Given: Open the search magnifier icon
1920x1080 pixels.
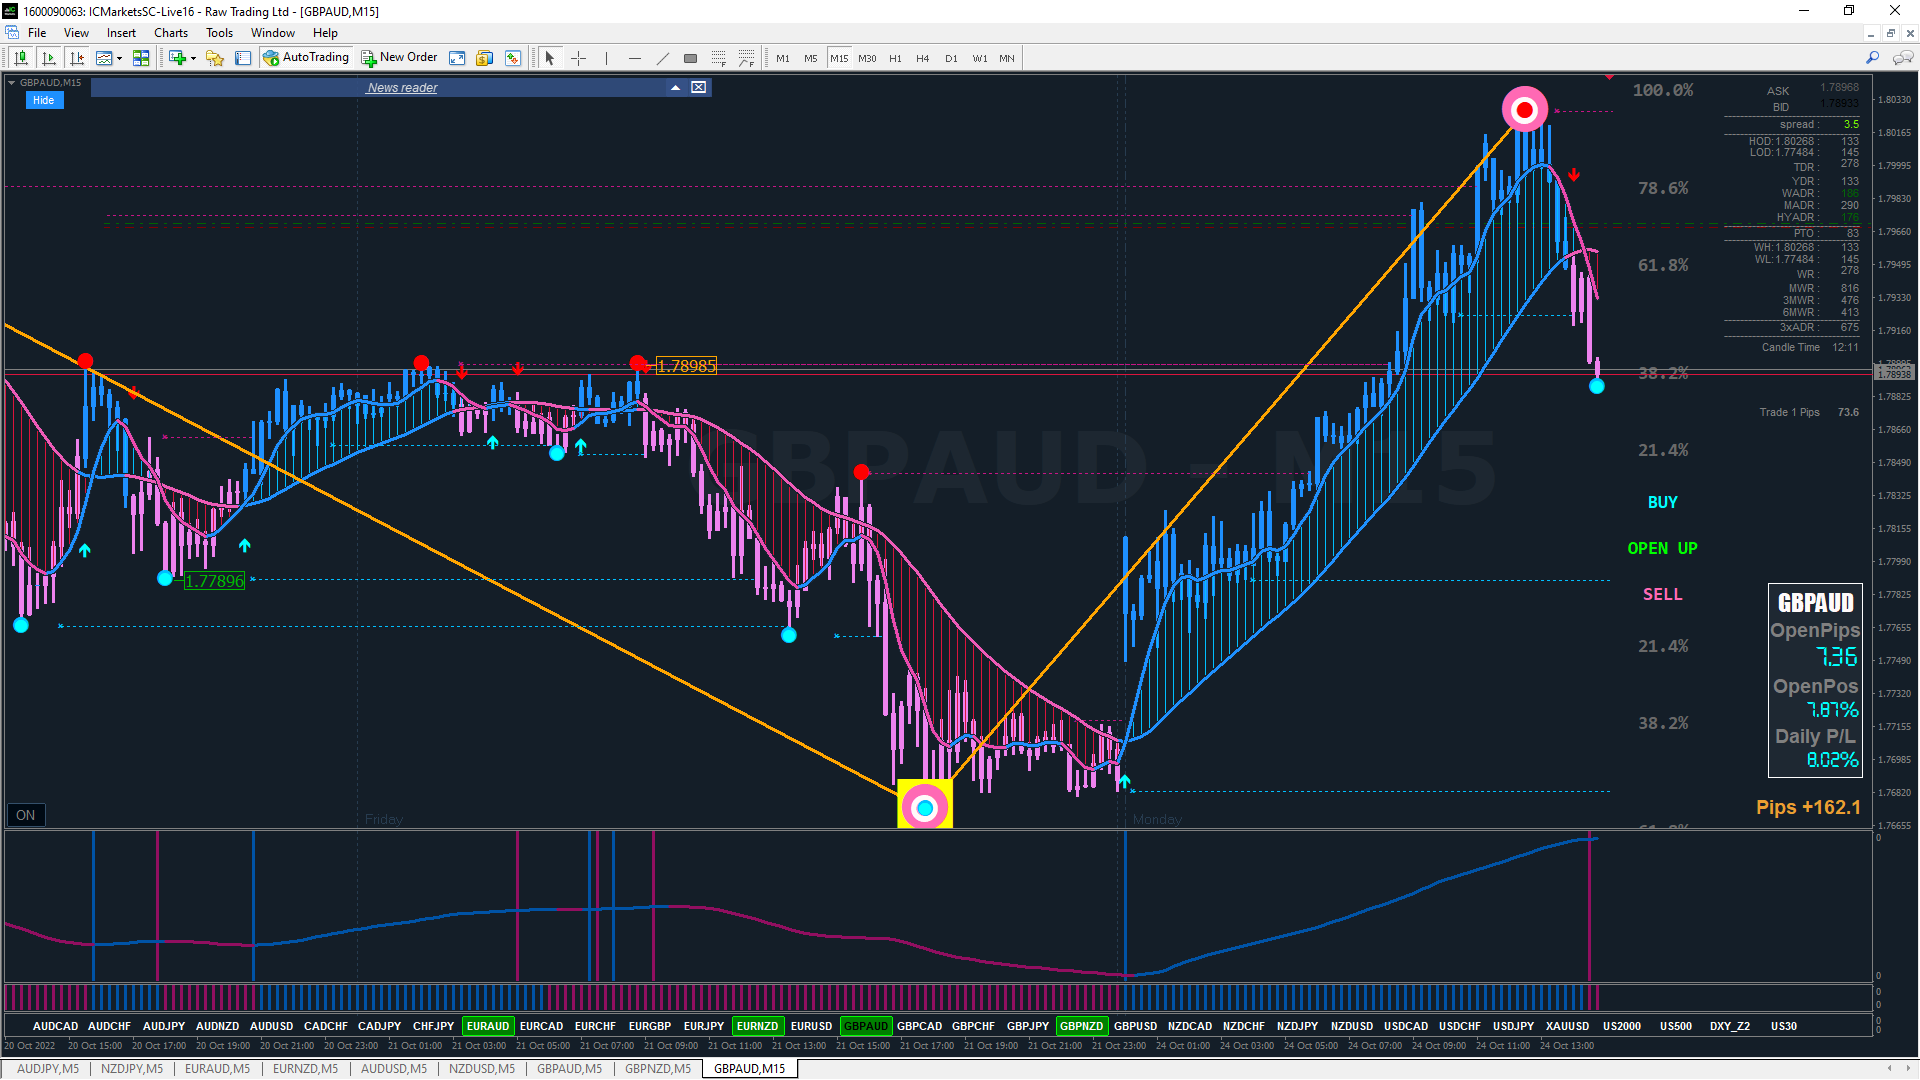Looking at the screenshot, I should pos(1872,58).
